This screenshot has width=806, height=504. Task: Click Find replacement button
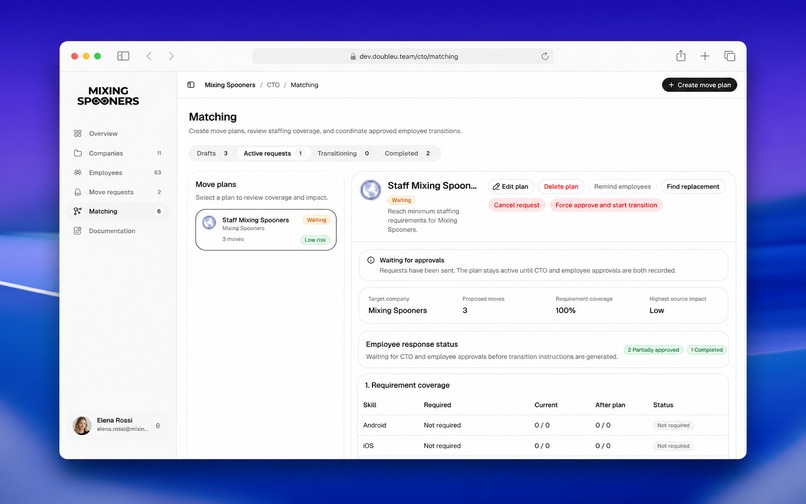[693, 187]
